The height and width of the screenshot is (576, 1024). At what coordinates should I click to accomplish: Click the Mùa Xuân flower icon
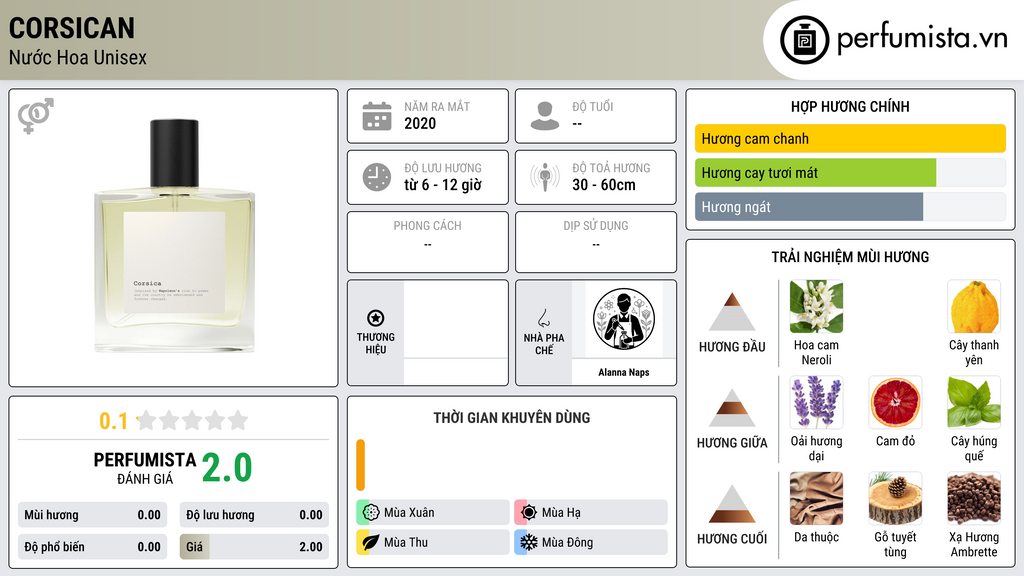click(371, 513)
